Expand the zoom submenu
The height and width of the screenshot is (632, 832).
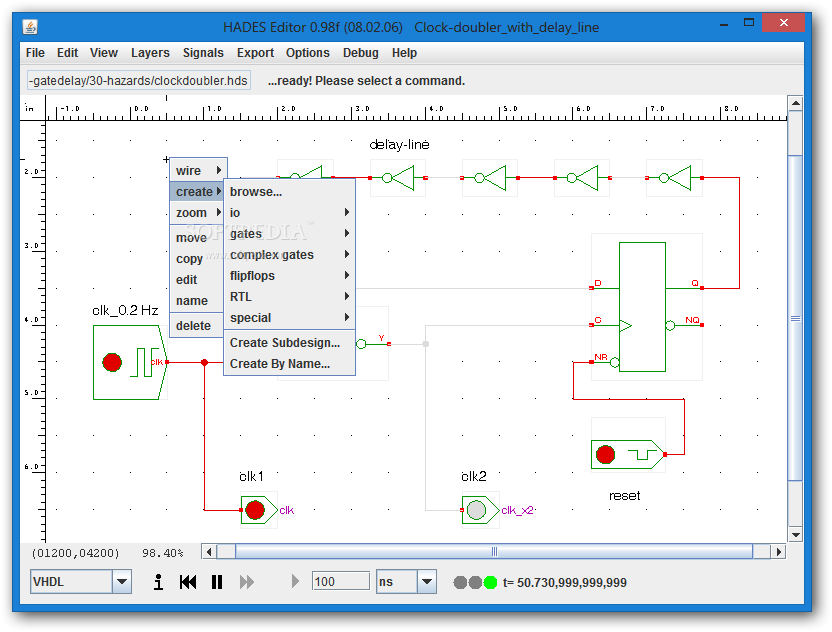coord(198,213)
